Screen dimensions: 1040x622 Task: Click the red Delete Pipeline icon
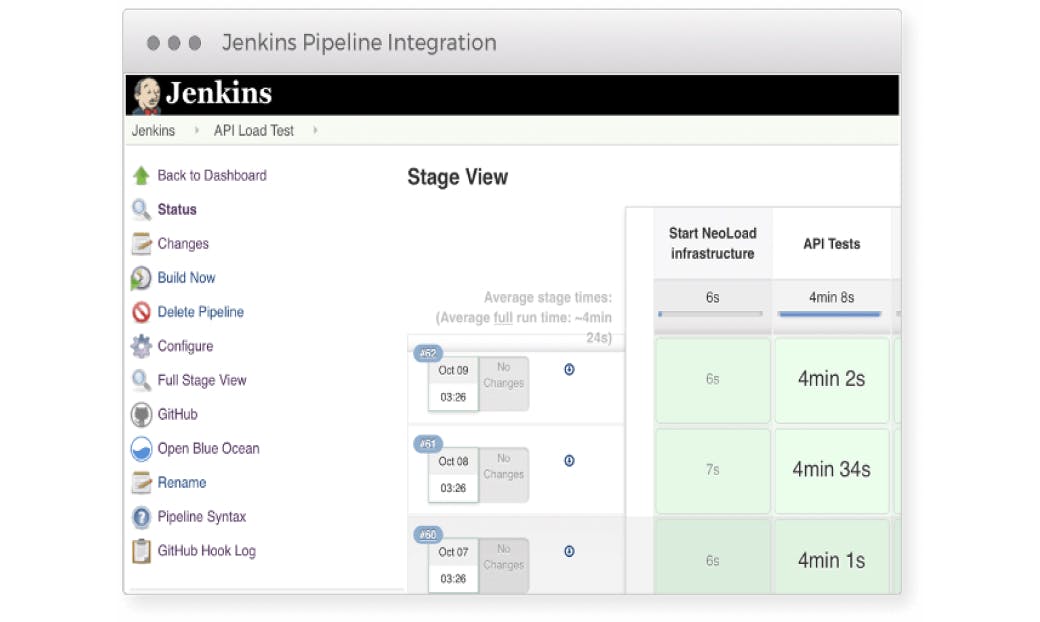[141, 312]
